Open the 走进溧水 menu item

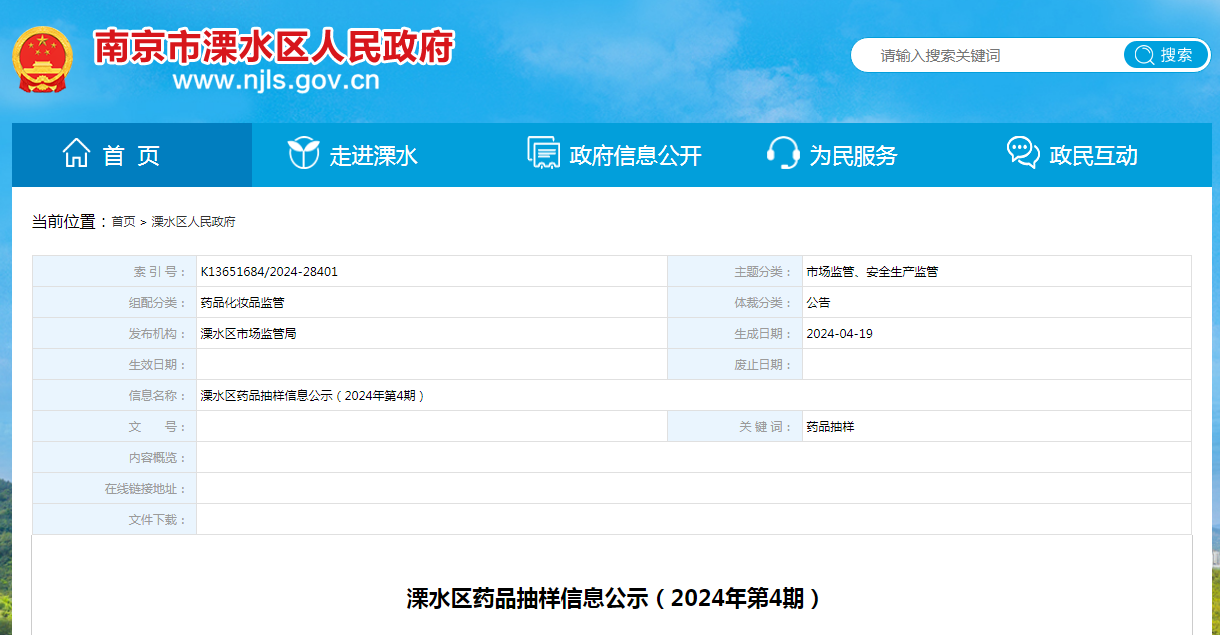[373, 156]
